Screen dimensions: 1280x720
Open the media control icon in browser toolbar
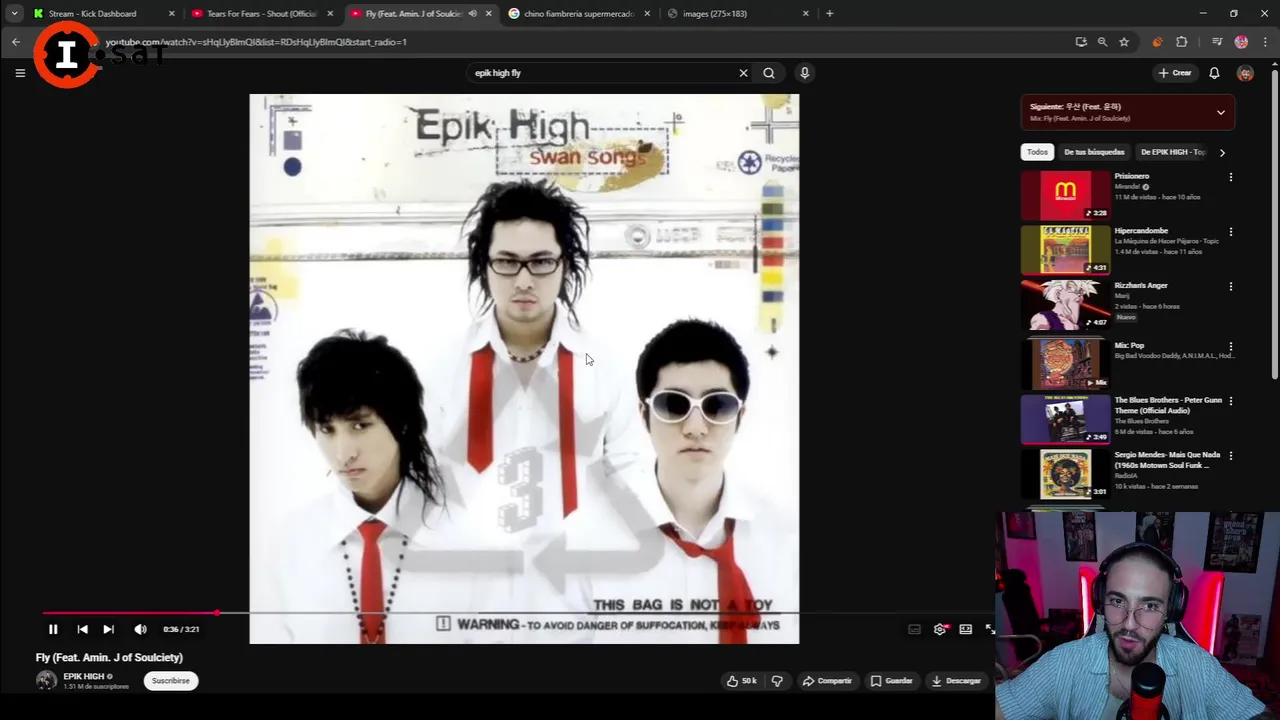pyautogui.click(x=1217, y=42)
